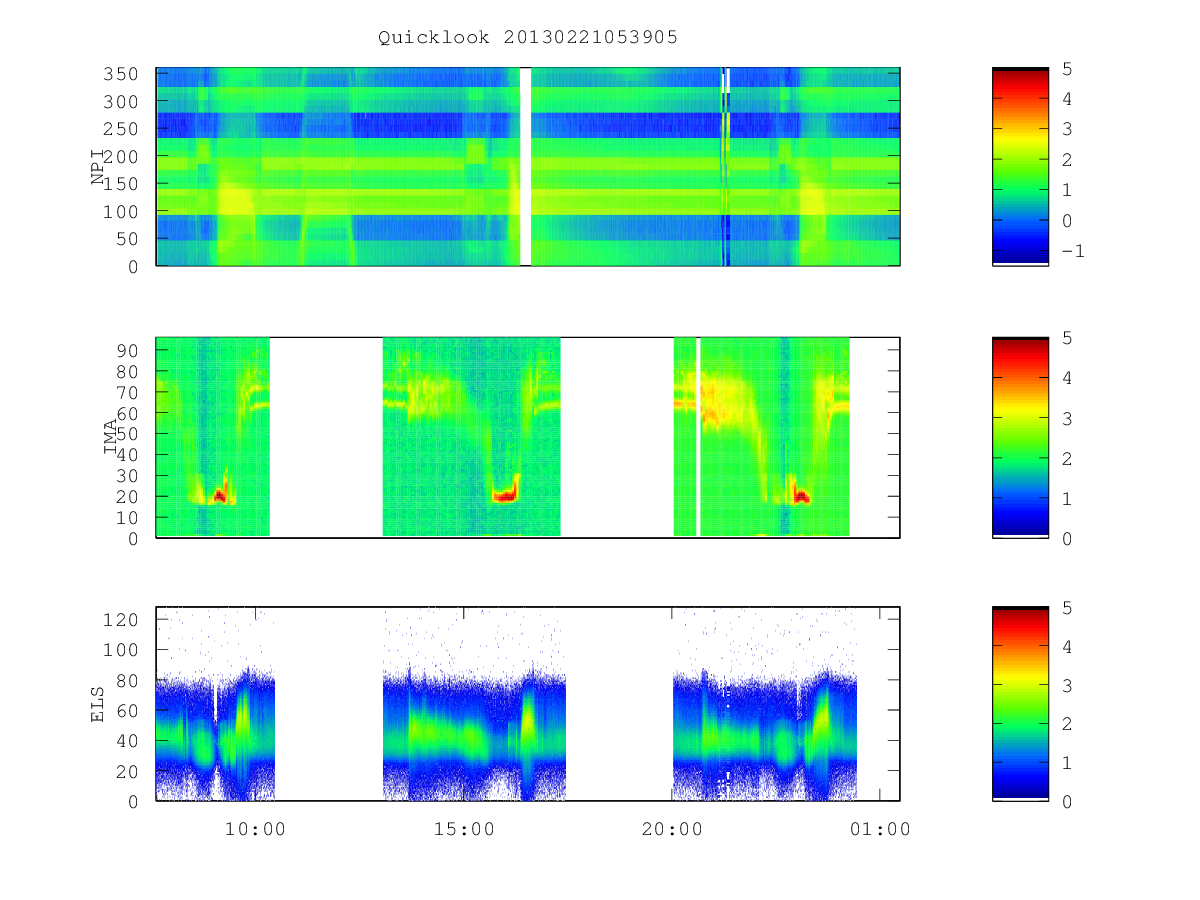Click the 4 label on ELS color bar

1066,646
